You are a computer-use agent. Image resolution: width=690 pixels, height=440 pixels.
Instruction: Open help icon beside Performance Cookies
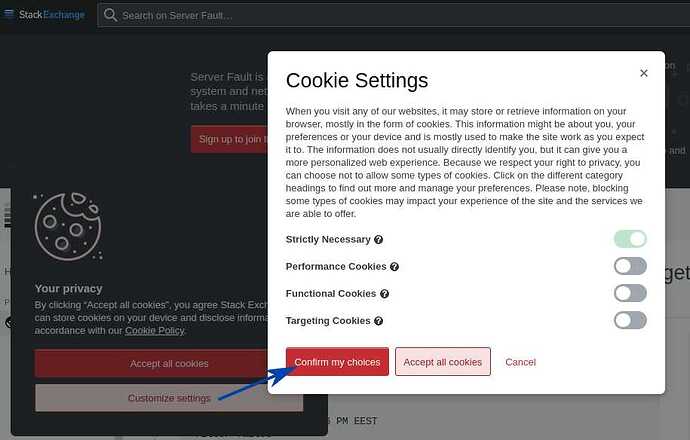[394, 267]
